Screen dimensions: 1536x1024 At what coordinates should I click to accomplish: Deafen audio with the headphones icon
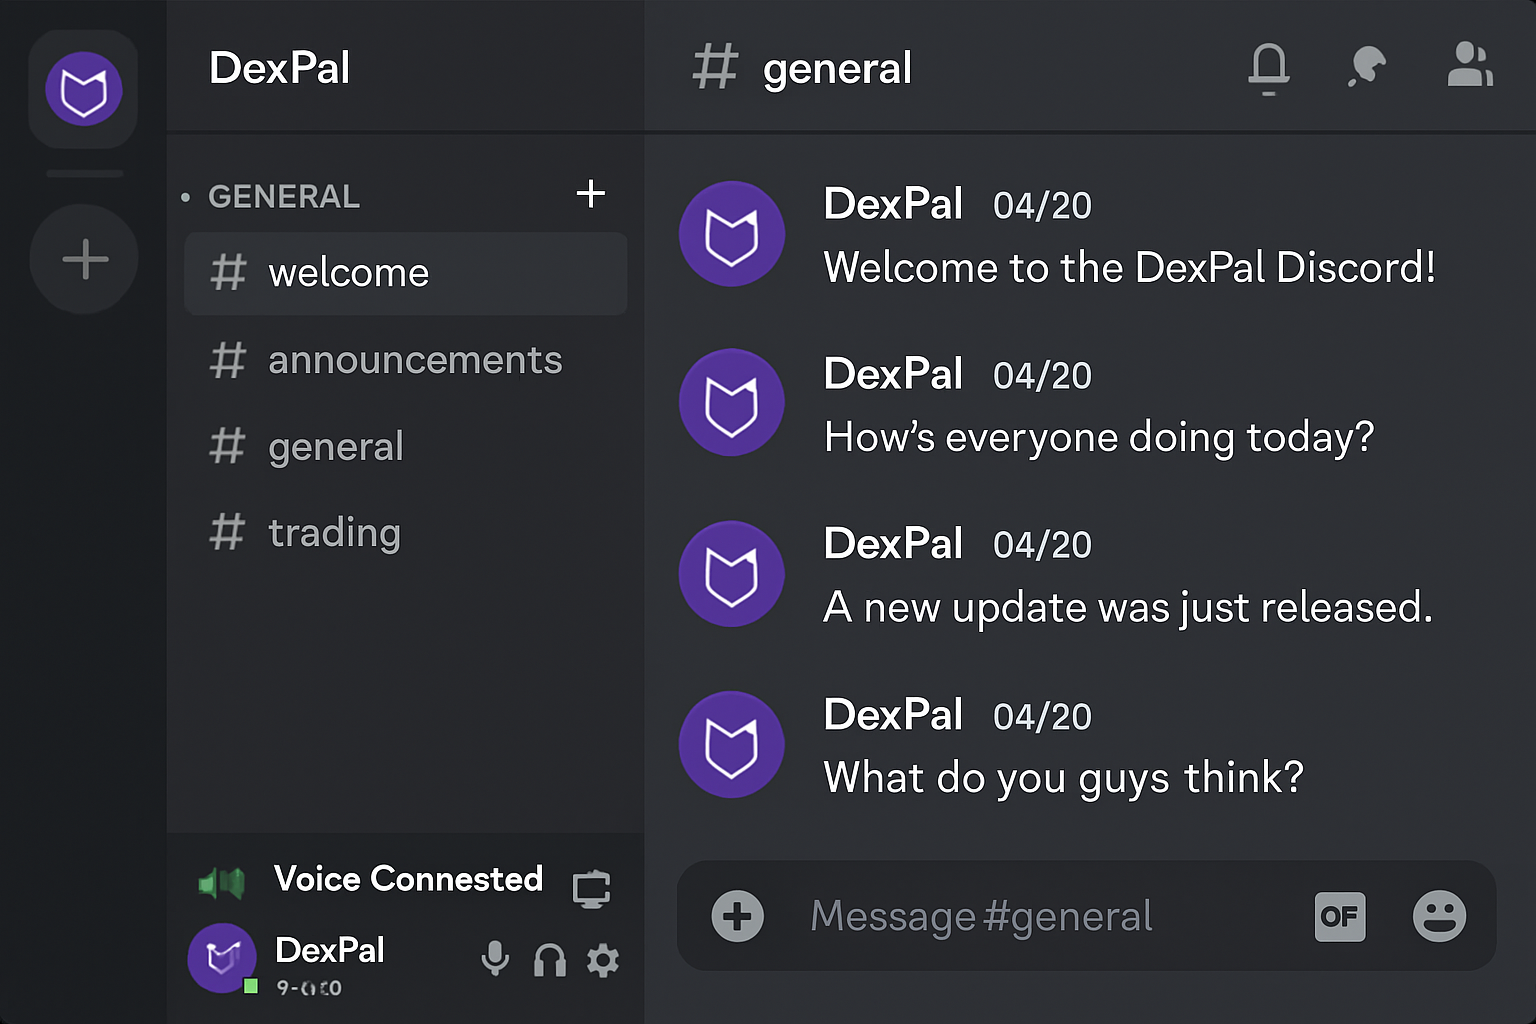(x=549, y=960)
